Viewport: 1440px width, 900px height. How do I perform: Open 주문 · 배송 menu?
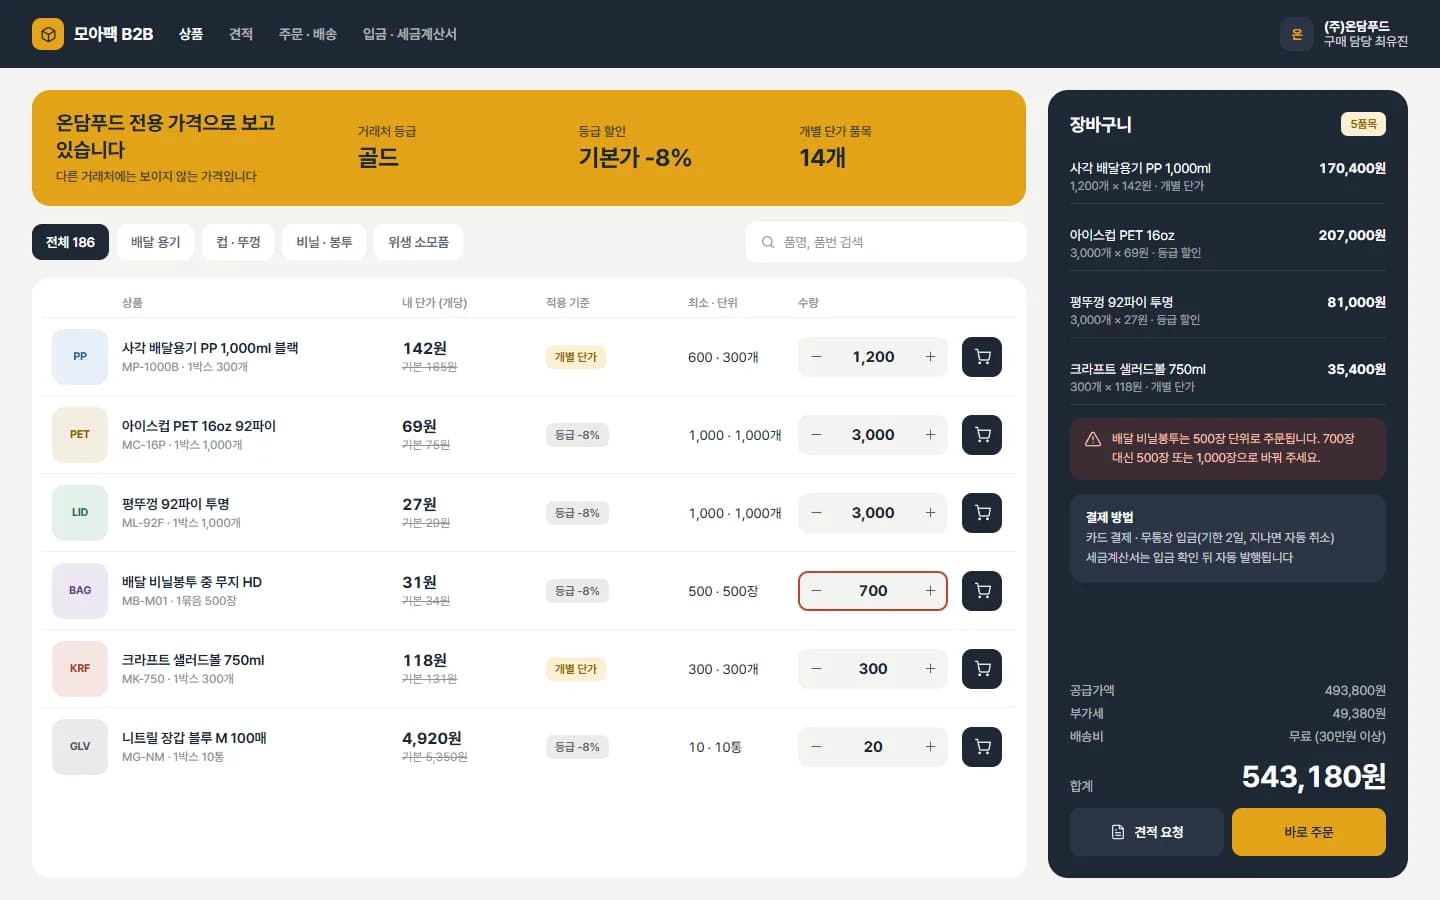click(308, 34)
